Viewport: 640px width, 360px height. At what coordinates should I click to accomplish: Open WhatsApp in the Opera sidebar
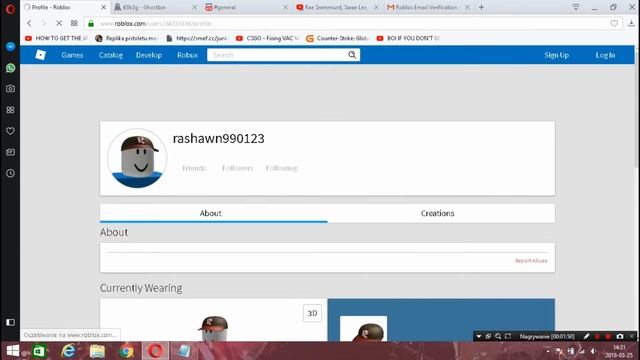pyautogui.click(x=10, y=68)
